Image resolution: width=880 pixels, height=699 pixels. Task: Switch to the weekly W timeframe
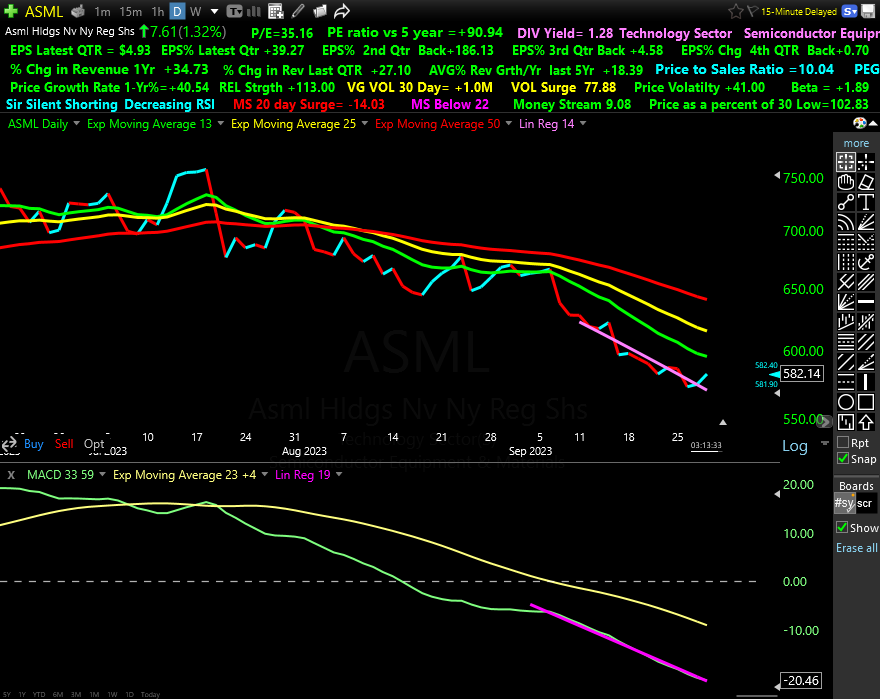(x=194, y=12)
